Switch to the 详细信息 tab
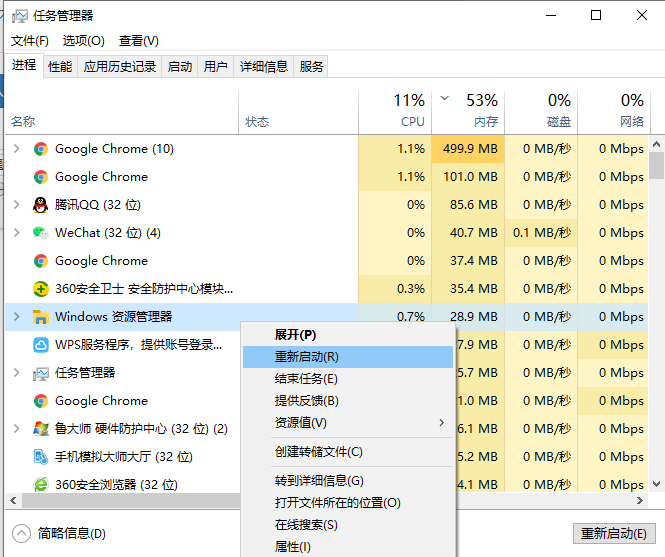 click(264, 67)
